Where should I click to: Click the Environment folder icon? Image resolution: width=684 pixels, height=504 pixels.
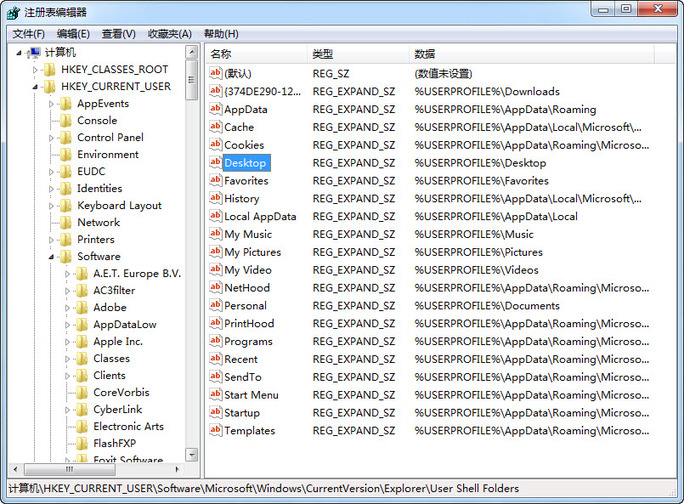click(65, 154)
